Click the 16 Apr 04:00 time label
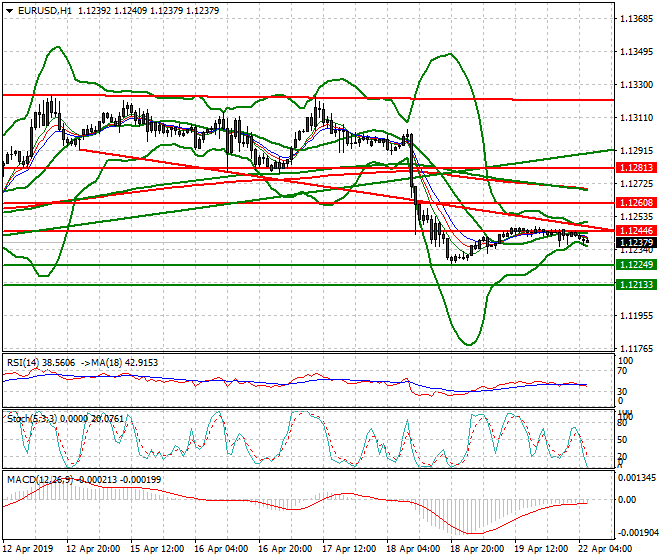Viewport: 660px width, 560px height. (x=221, y=549)
